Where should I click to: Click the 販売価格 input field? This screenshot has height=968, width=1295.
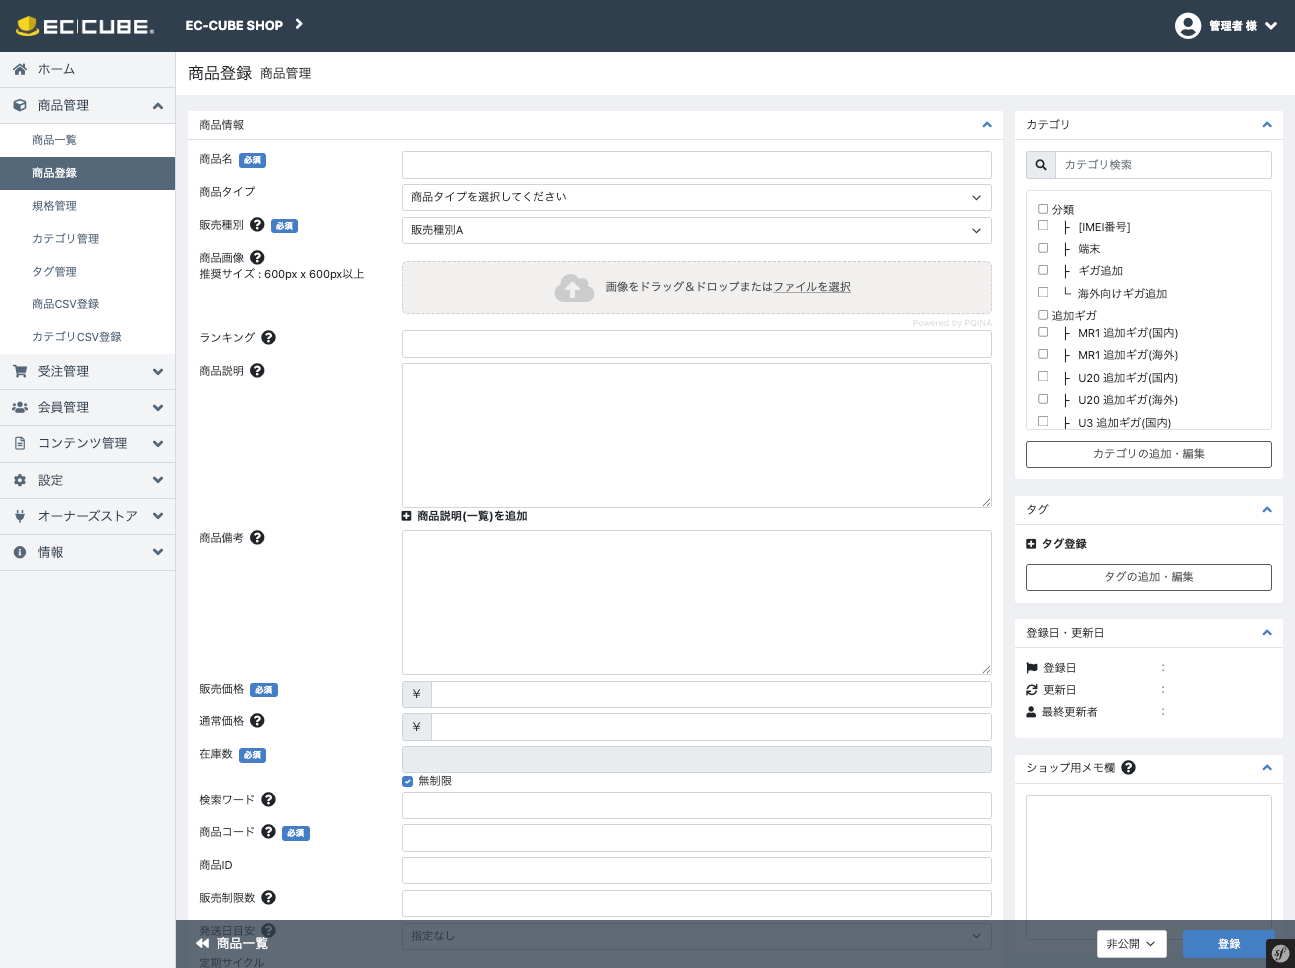[711, 694]
